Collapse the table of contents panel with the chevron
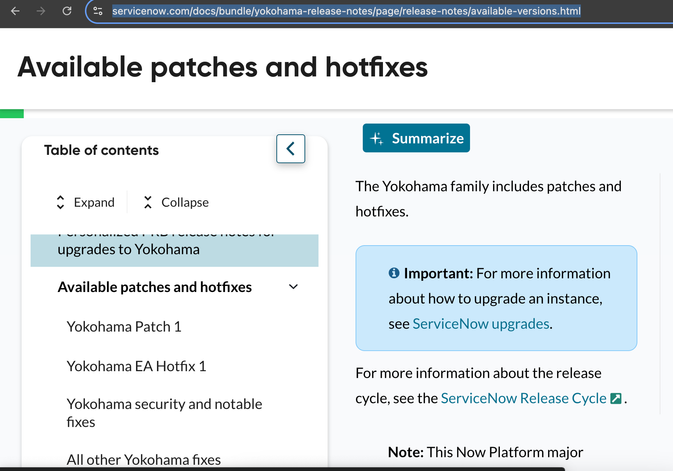Screen dimensions: 673x471 (291, 149)
